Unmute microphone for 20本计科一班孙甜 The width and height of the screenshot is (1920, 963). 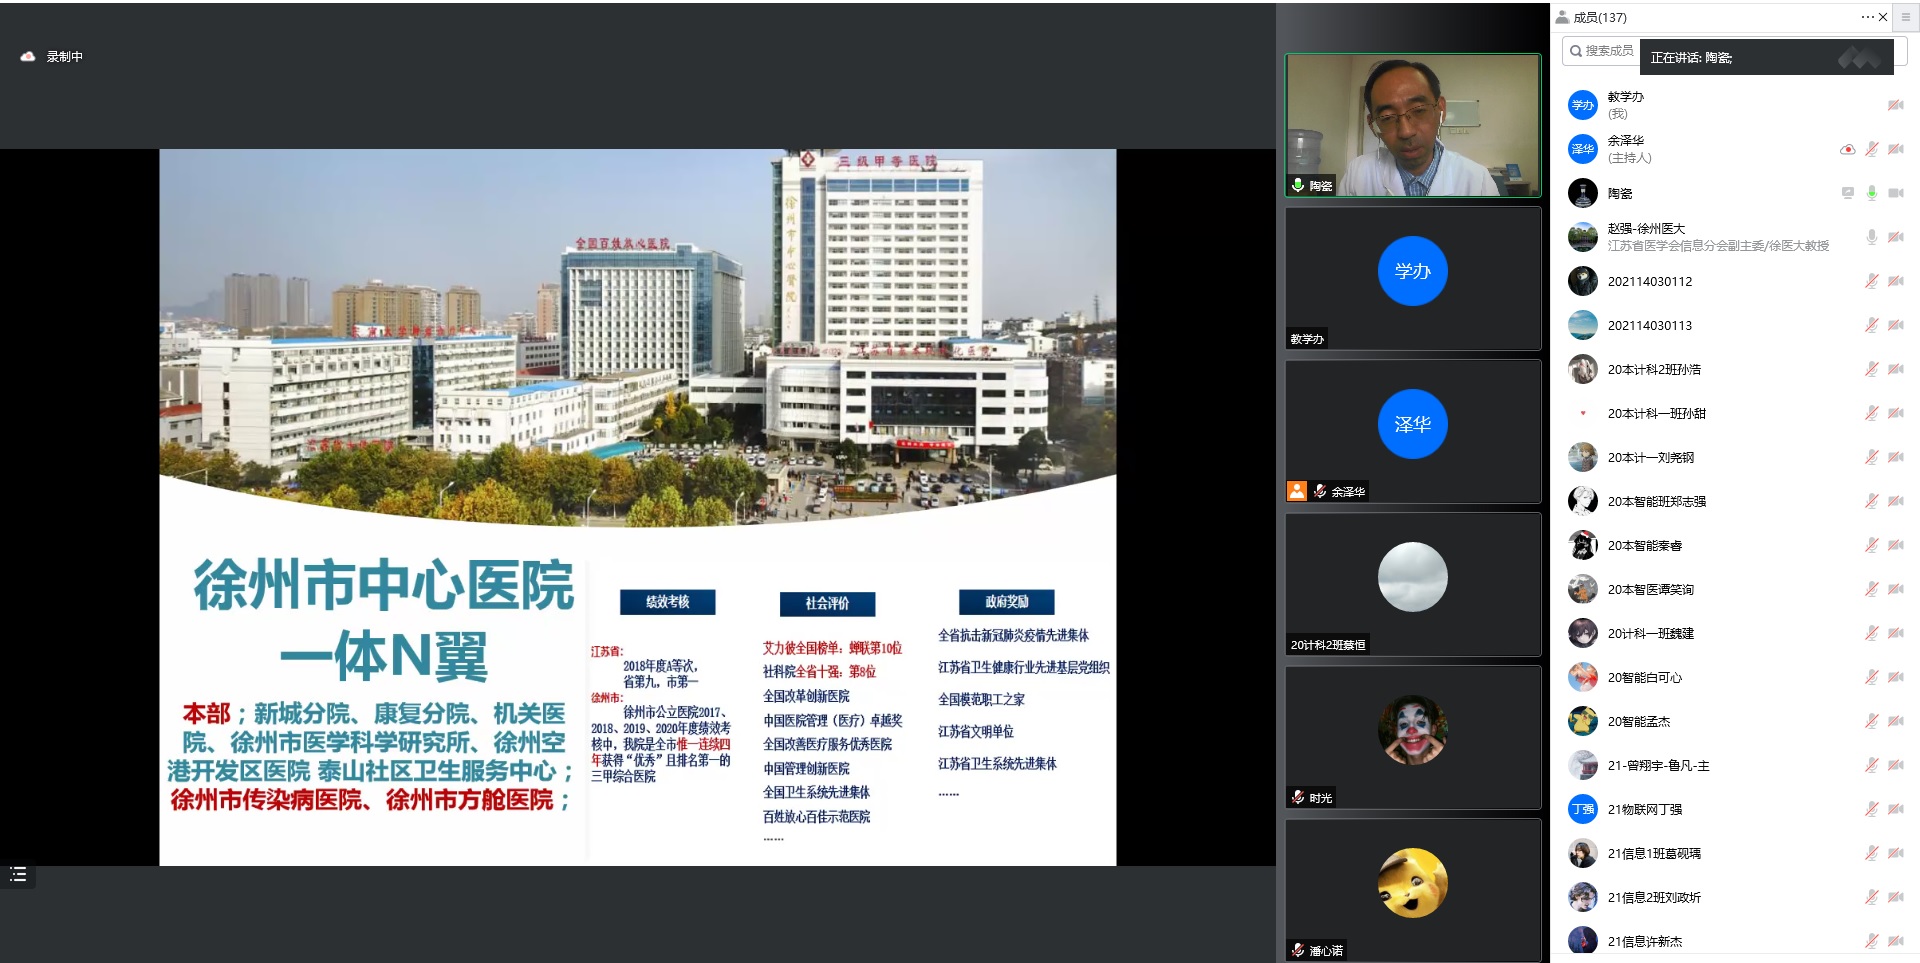coord(1871,413)
